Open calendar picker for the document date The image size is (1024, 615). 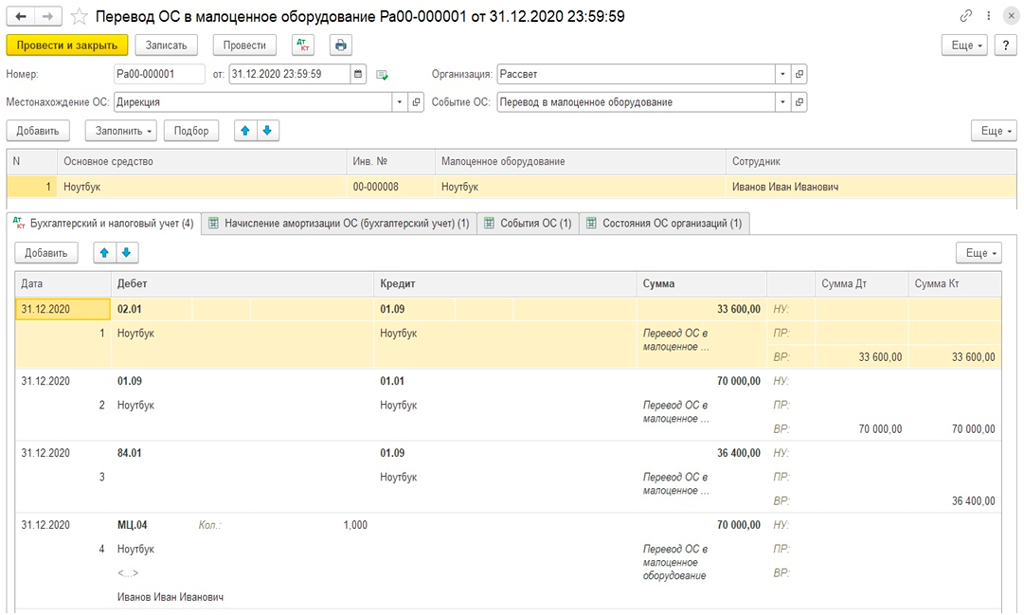point(358,74)
